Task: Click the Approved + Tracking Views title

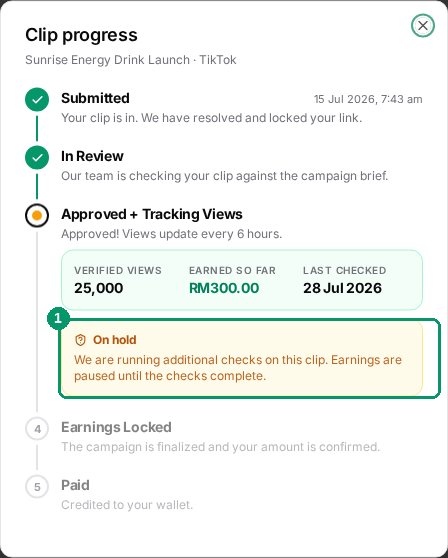Action: [152, 214]
